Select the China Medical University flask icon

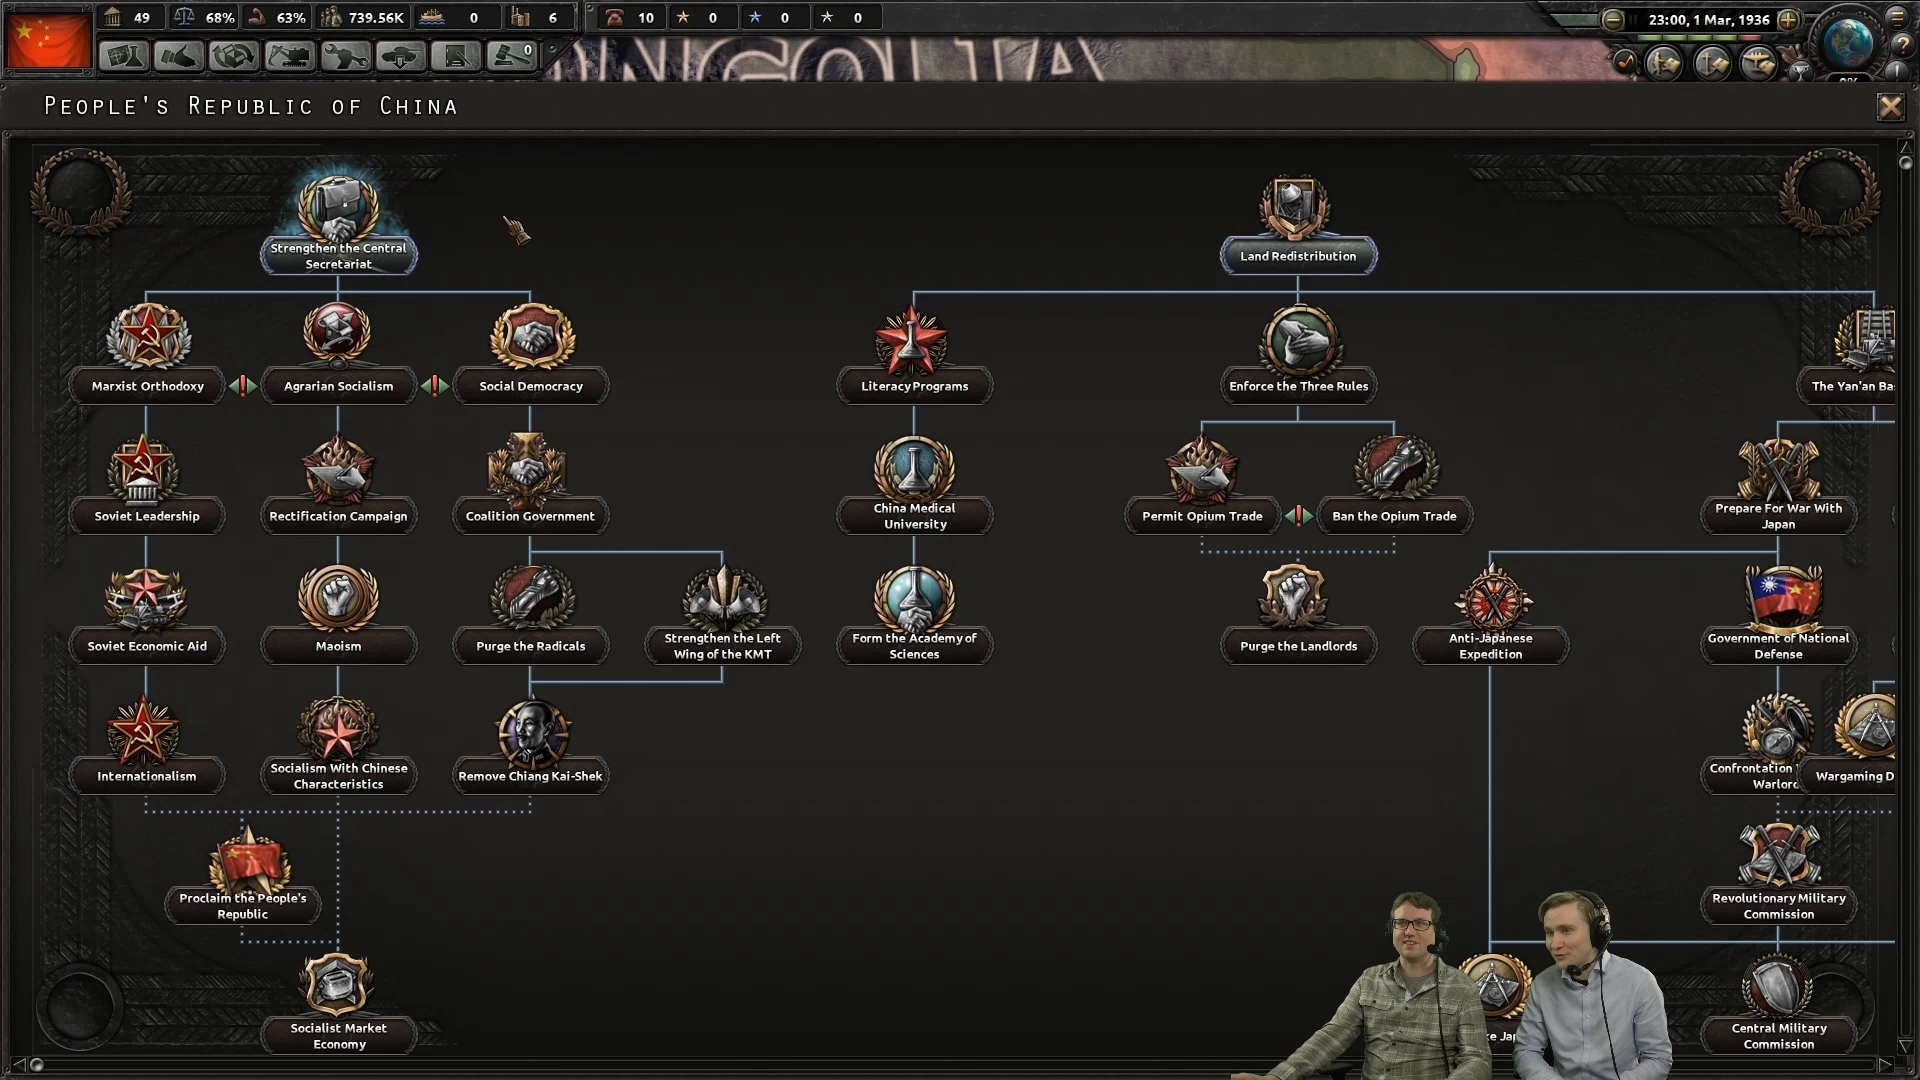click(x=913, y=466)
